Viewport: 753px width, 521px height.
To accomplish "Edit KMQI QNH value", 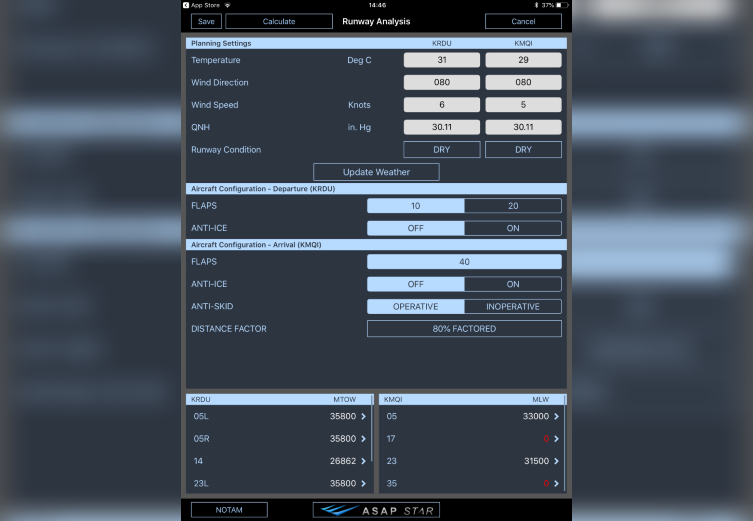I will point(523,127).
